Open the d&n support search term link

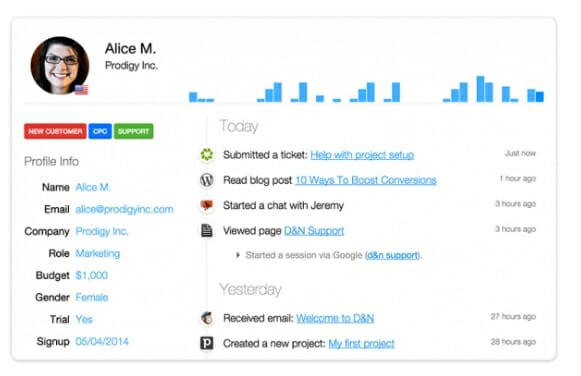coord(392,255)
